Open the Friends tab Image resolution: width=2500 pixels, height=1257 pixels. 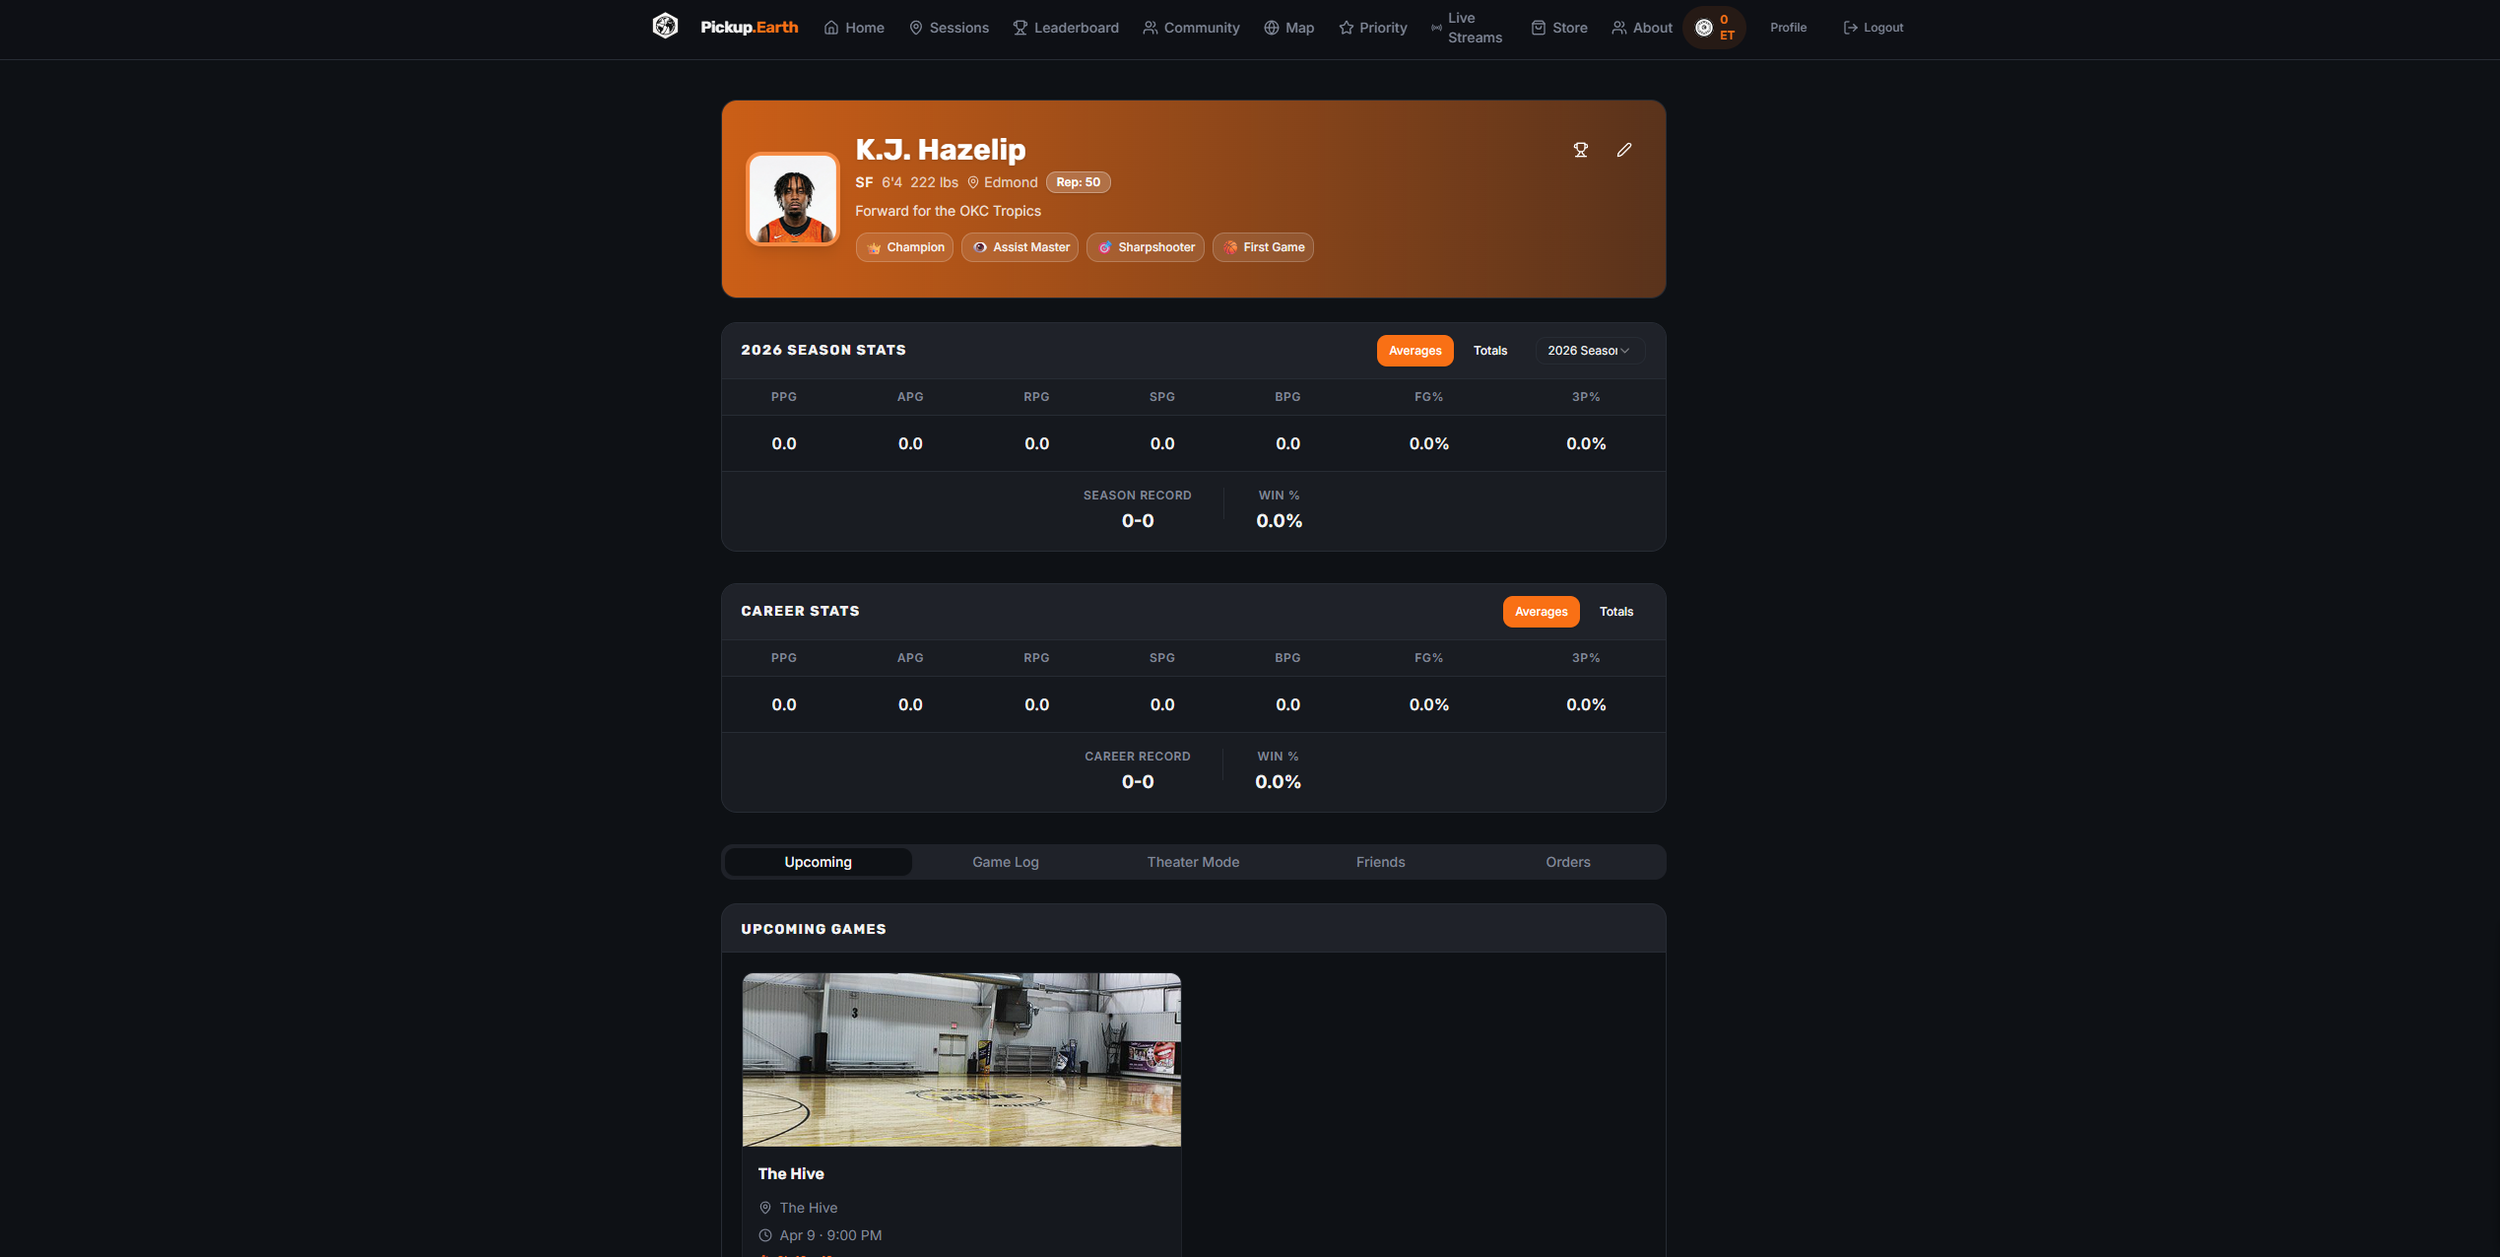tap(1380, 862)
